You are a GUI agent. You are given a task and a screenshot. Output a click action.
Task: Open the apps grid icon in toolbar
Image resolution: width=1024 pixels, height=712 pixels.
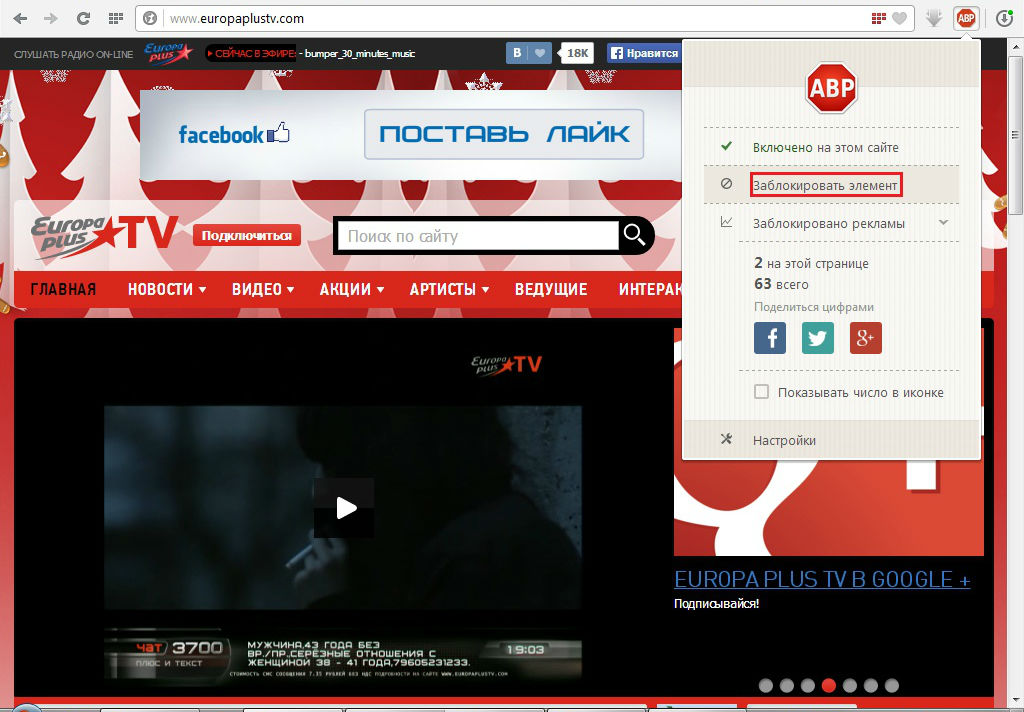pos(115,18)
